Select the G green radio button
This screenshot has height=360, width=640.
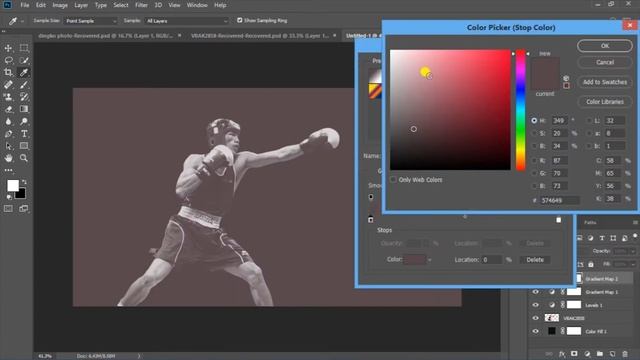point(534,173)
